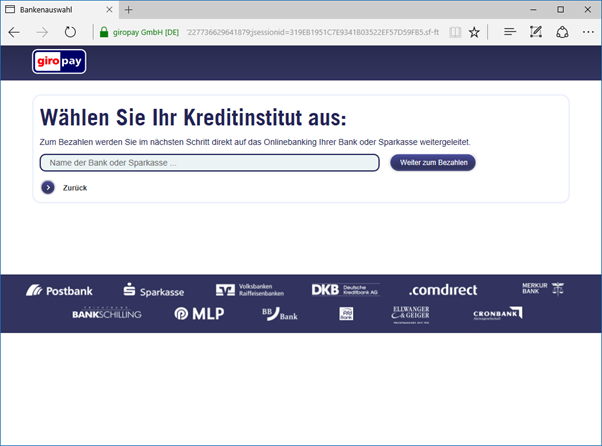Open Reading view book icon
Screen dimensions: 602x446
455,32
